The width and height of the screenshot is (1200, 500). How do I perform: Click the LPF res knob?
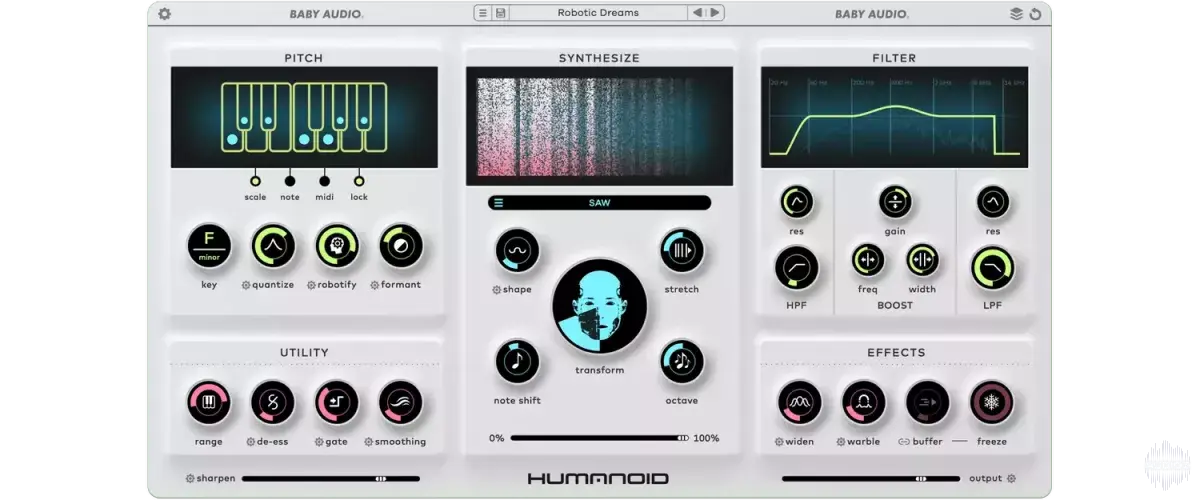click(x=993, y=203)
